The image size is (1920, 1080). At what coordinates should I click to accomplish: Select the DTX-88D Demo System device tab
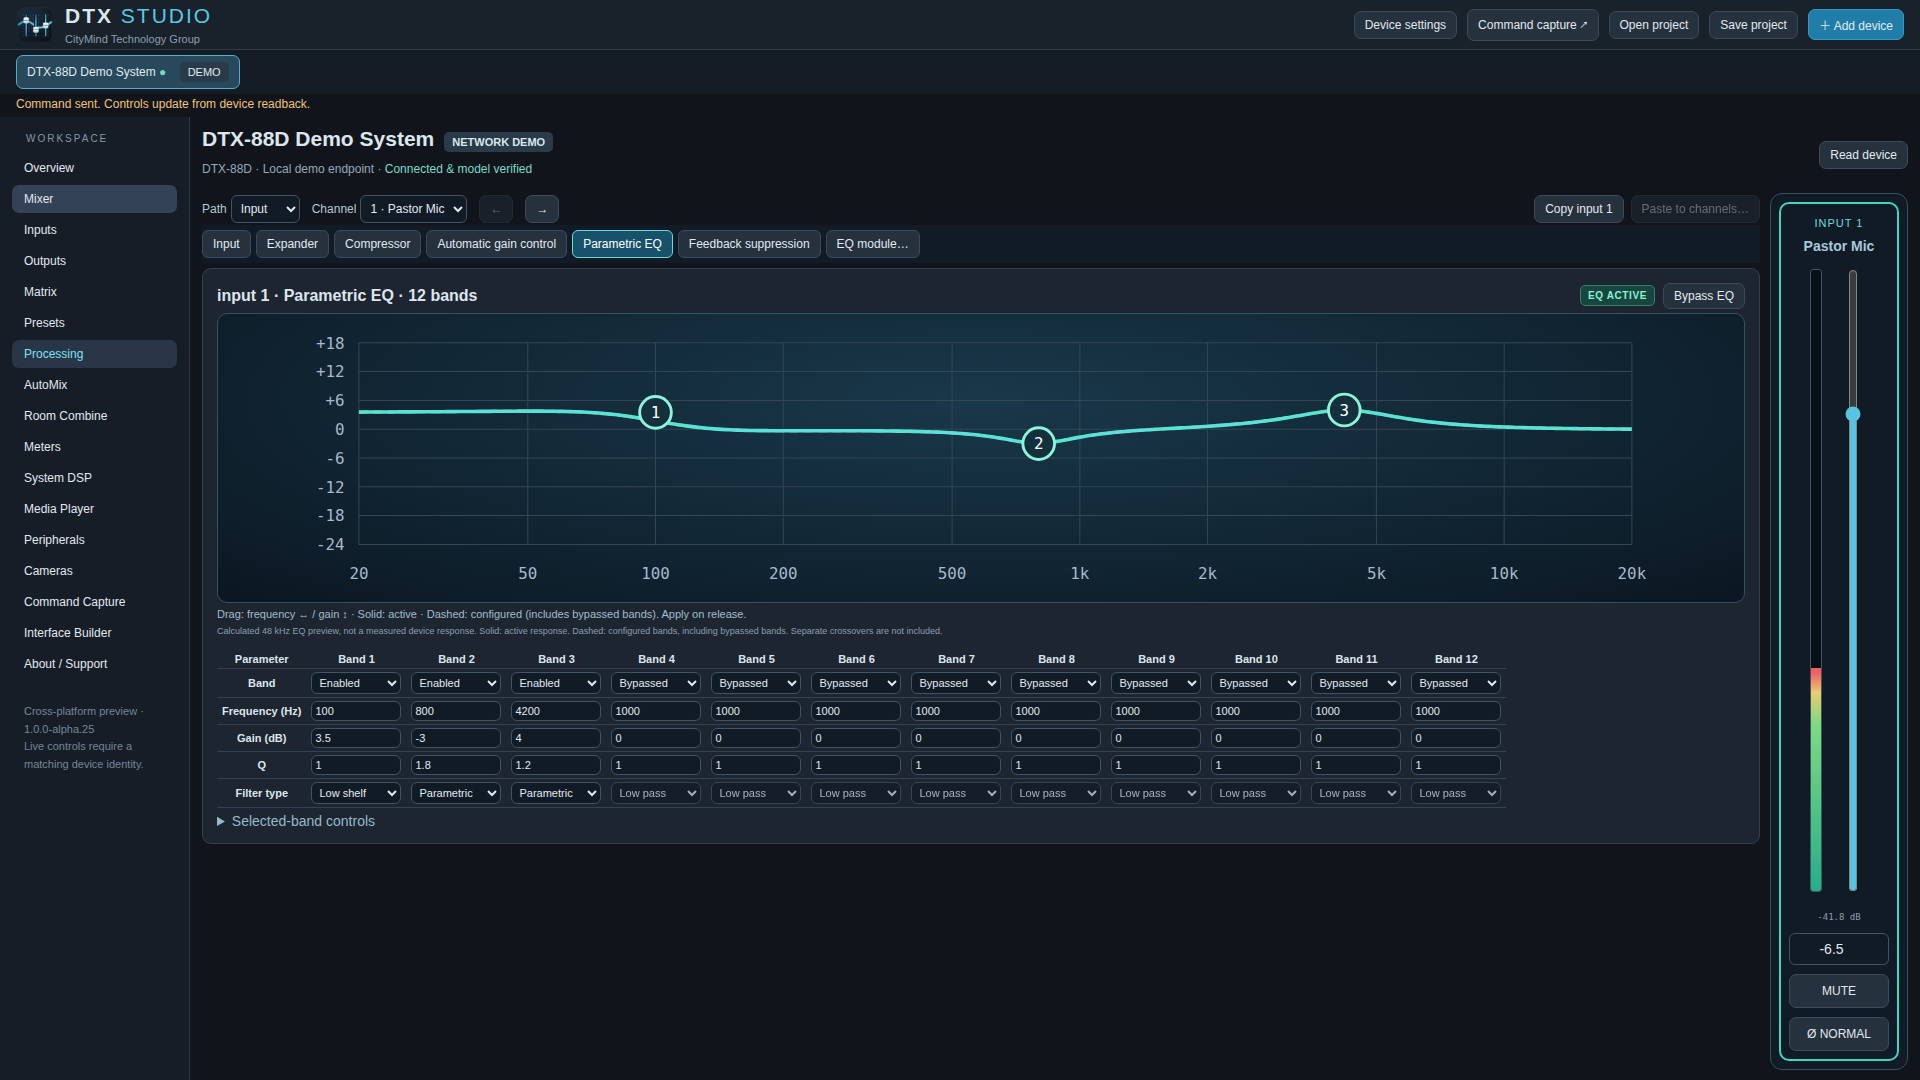(127, 72)
